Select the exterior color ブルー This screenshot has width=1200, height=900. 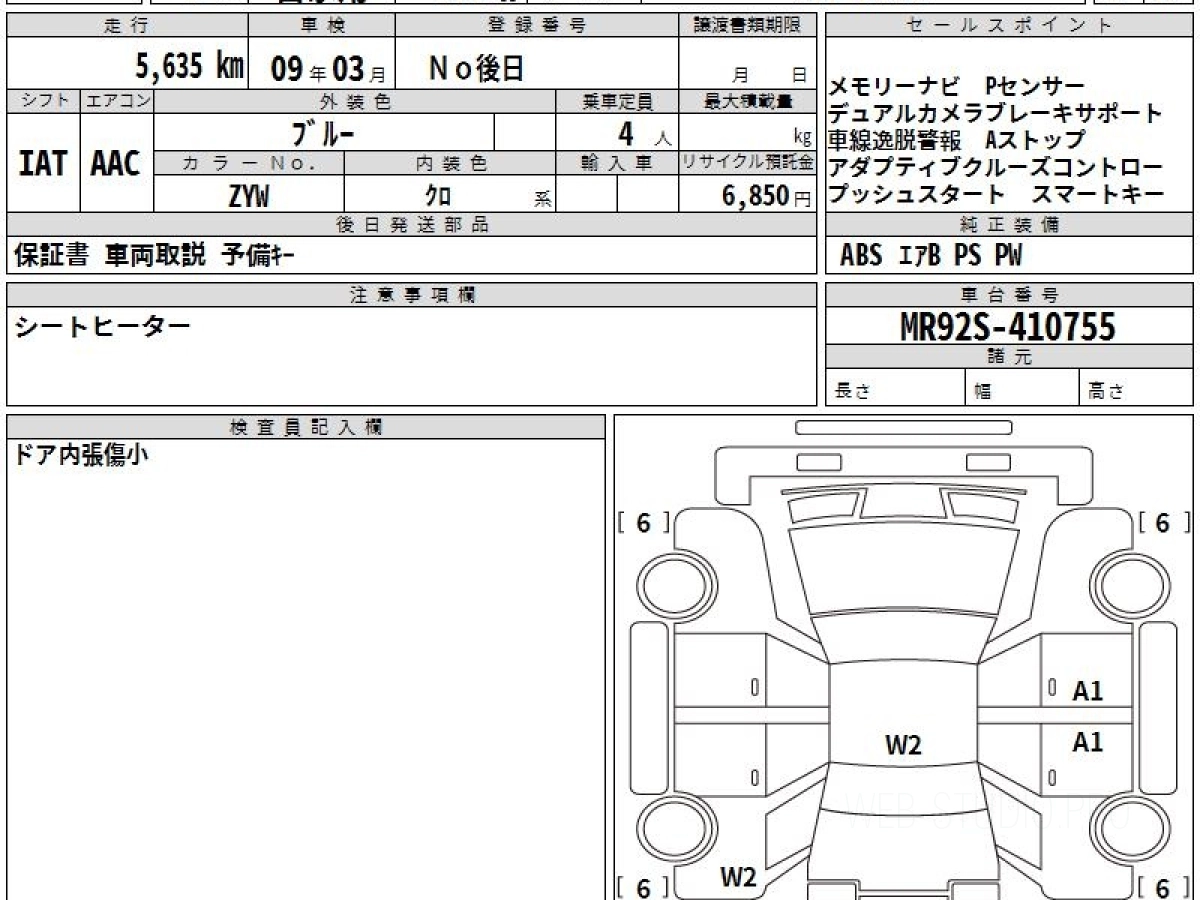[x=323, y=132]
